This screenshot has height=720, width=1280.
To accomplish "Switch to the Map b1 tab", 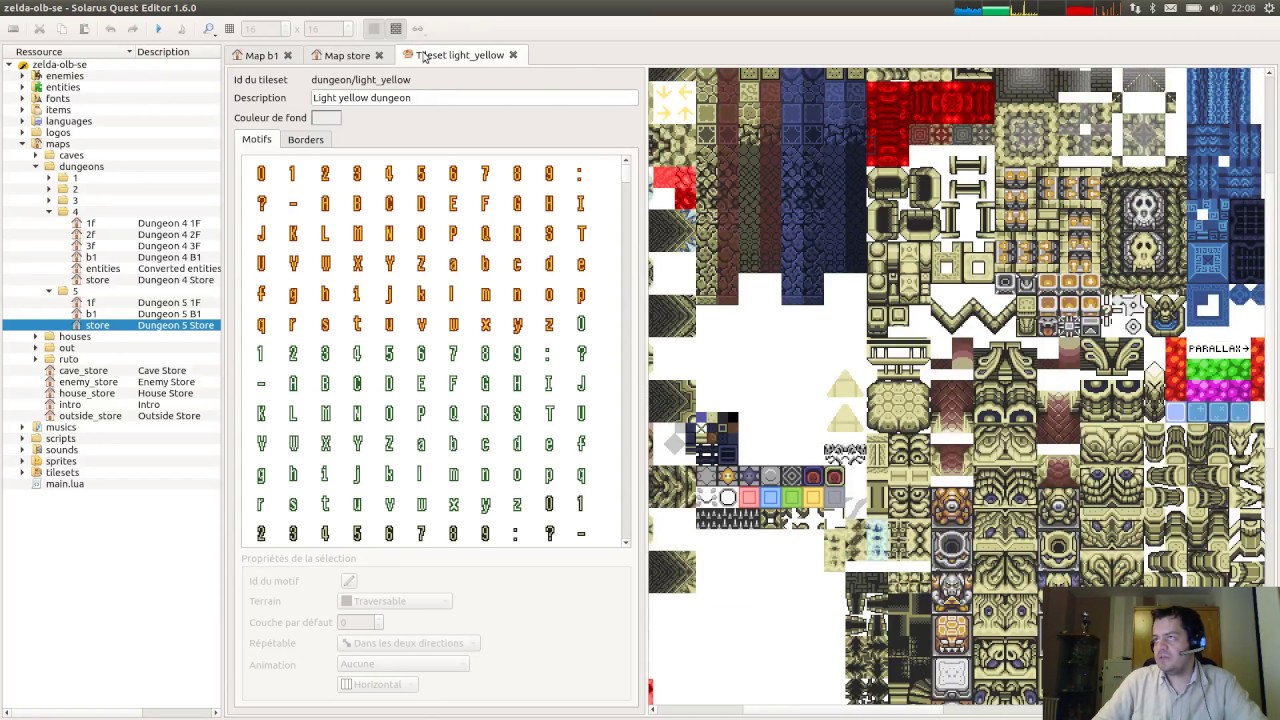I will 262,55.
